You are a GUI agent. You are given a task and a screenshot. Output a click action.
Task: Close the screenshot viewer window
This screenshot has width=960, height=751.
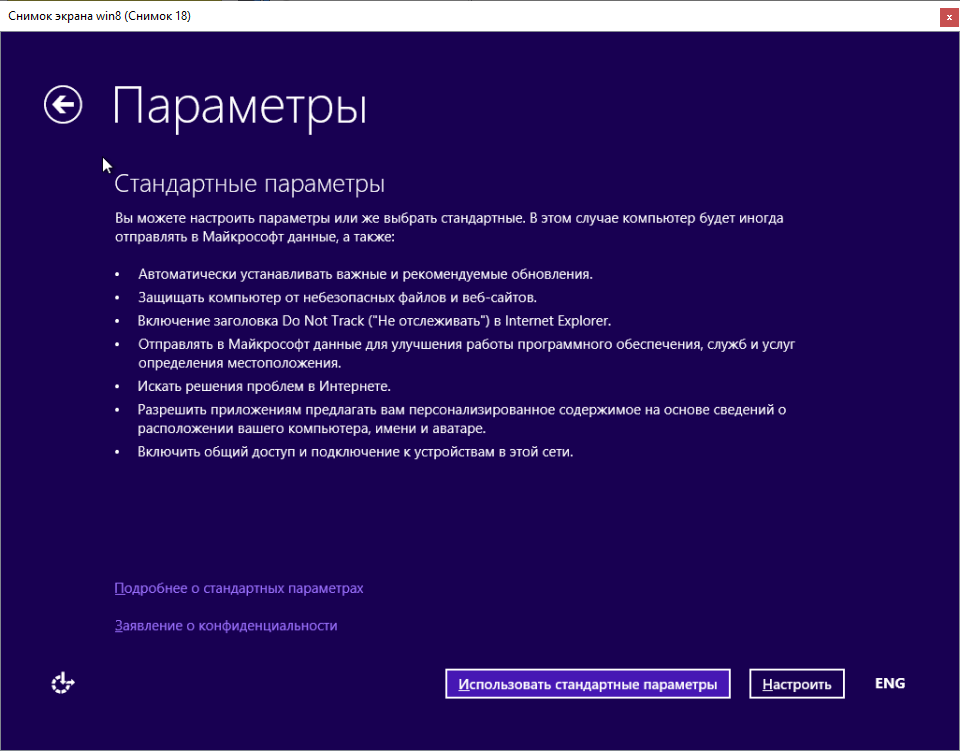[949, 17]
